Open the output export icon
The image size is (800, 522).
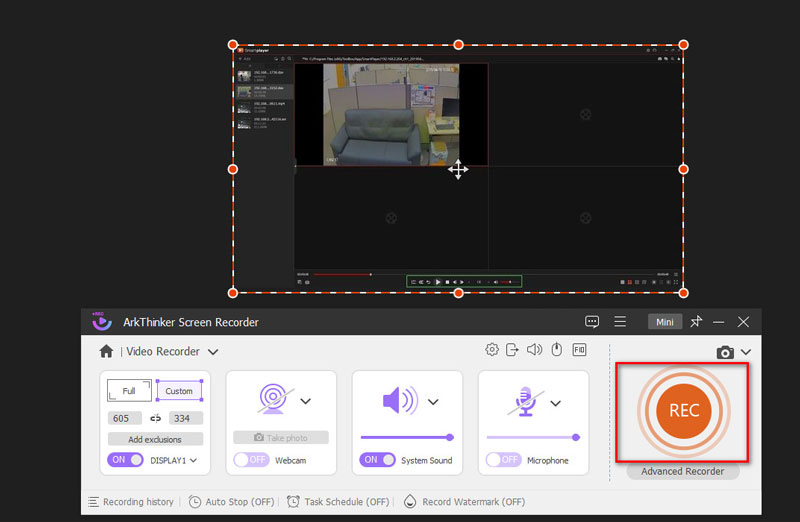click(x=512, y=350)
